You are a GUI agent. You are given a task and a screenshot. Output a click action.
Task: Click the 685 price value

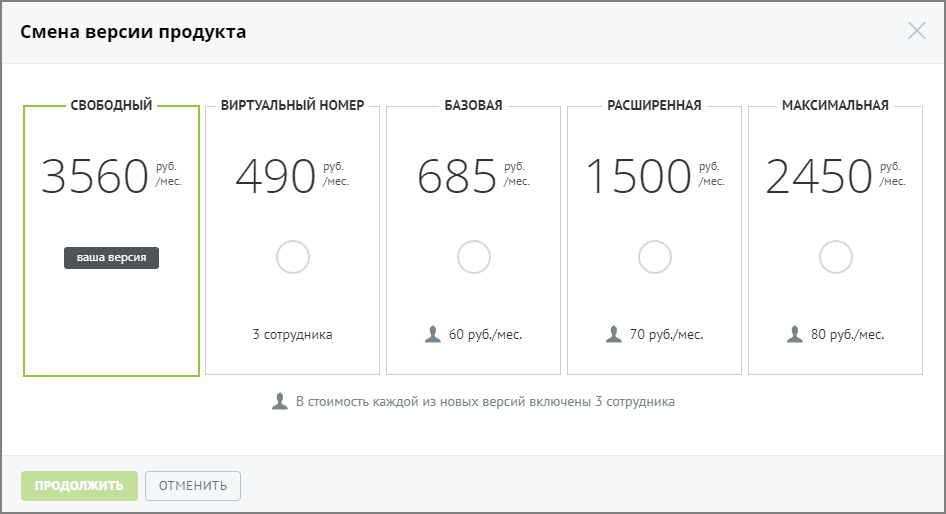tap(457, 176)
